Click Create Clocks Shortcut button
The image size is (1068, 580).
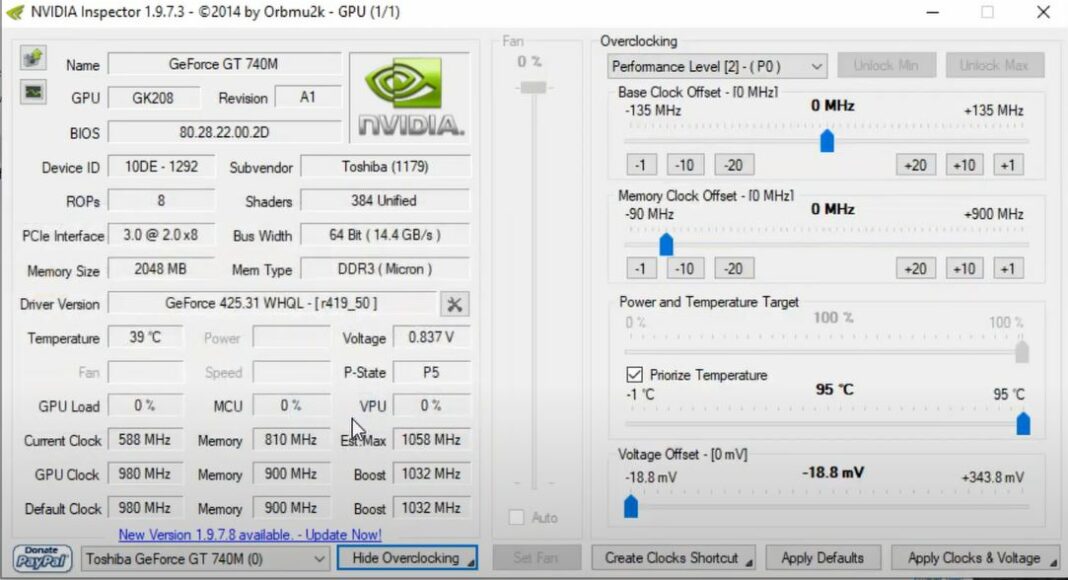[673, 557]
